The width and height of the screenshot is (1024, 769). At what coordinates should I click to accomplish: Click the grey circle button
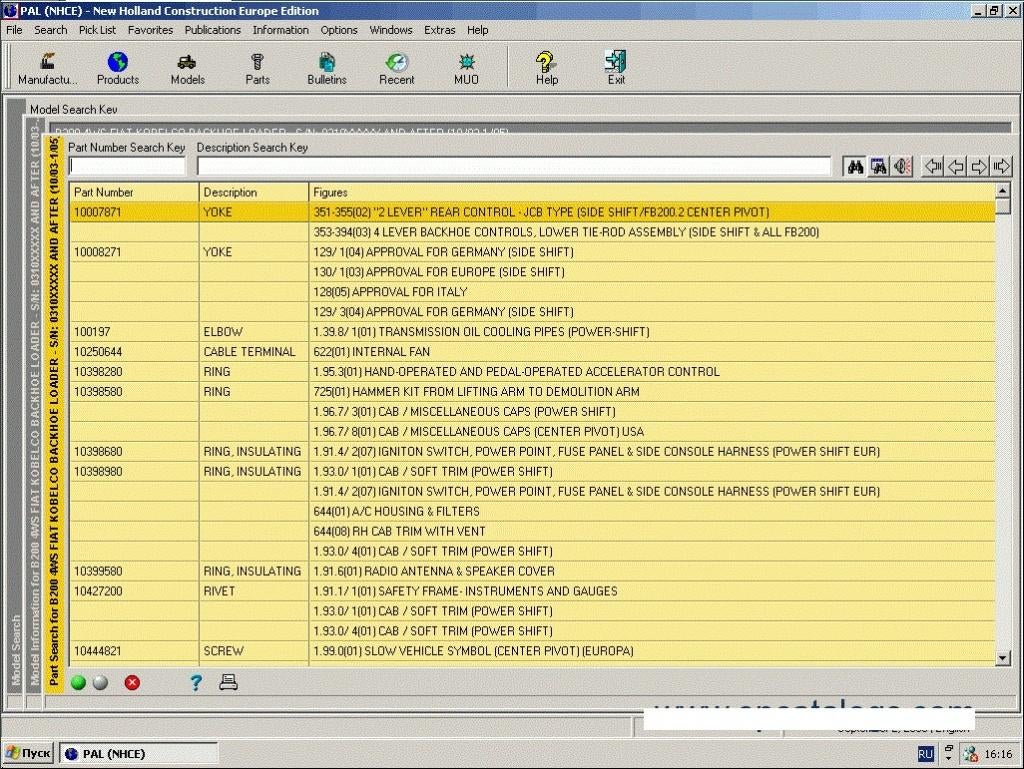100,683
